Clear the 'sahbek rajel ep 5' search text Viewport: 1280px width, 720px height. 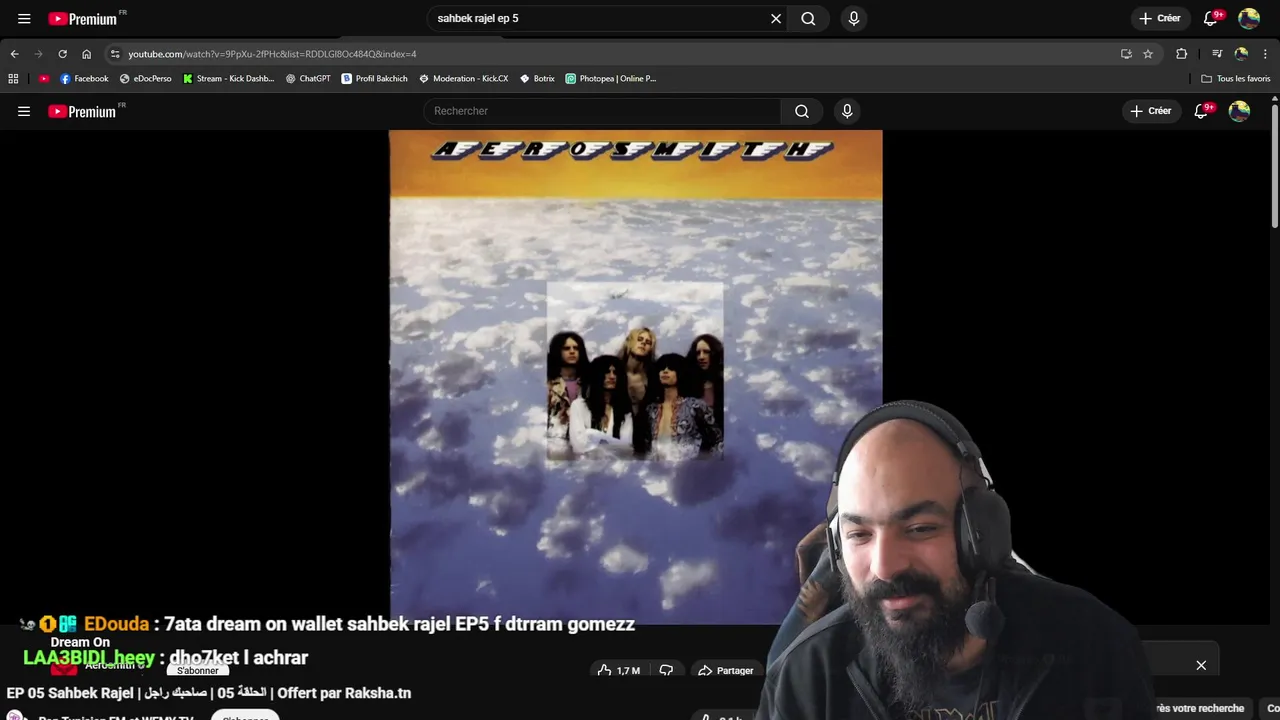click(775, 18)
